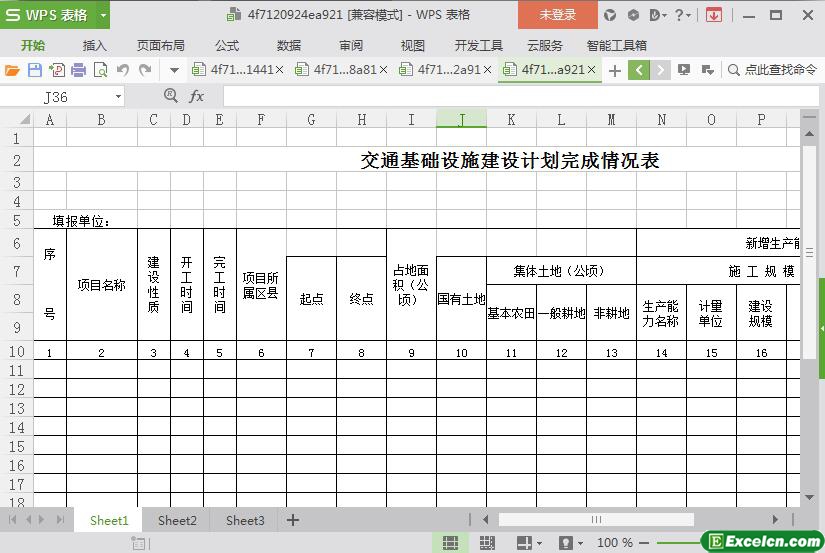
Task: Open the 开发工具 ribbon tab
Action: 479,46
